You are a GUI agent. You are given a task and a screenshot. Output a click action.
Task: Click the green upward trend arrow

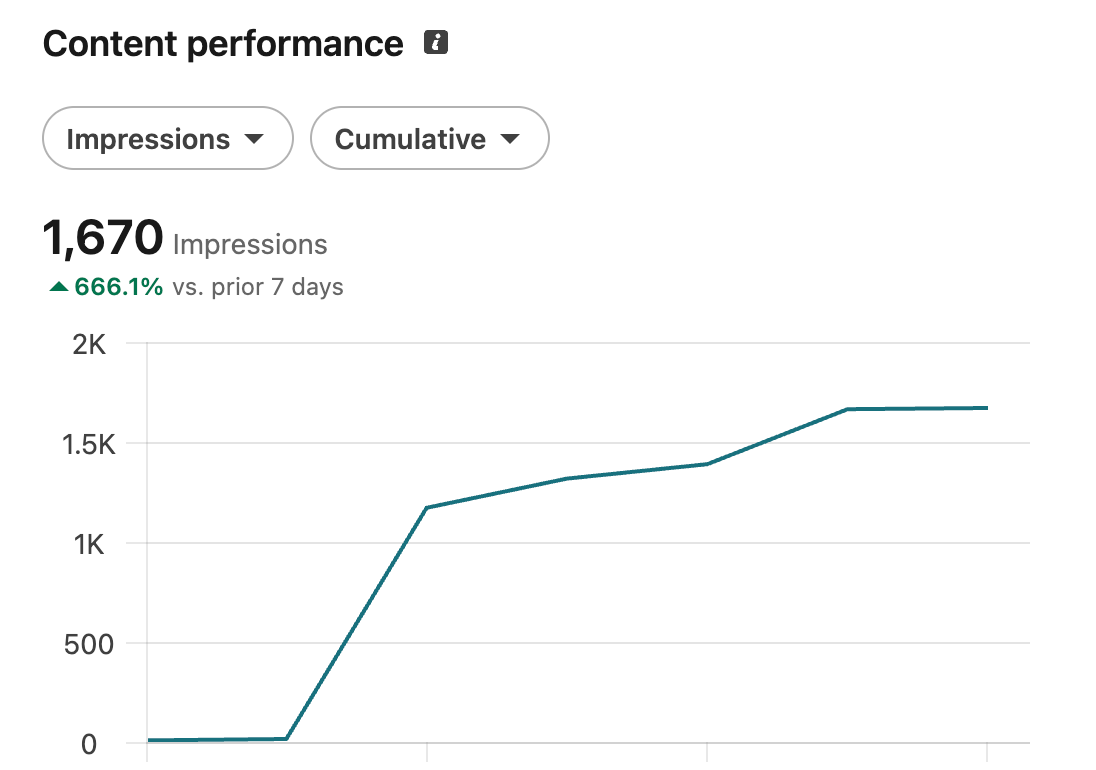tap(60, 285)
